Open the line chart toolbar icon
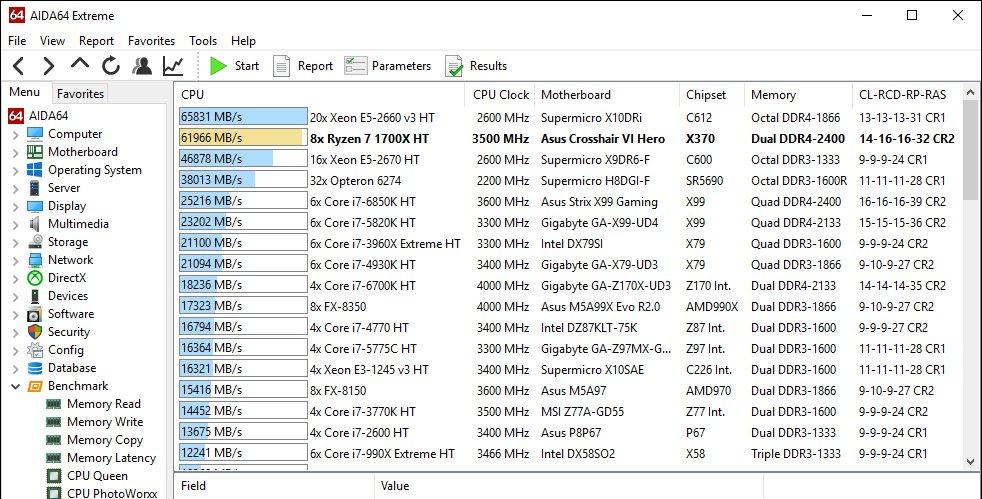Image resolution: width=982 pixels, height=499 pixels. pyautogui.click(x=173, y=66)
